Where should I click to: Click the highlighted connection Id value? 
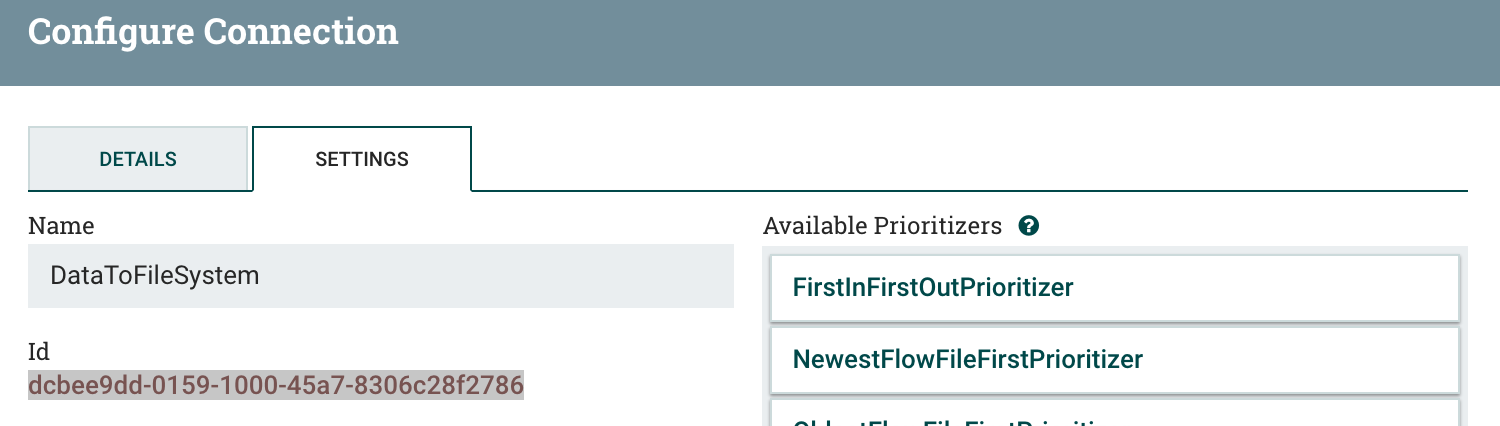pos(275,385)
